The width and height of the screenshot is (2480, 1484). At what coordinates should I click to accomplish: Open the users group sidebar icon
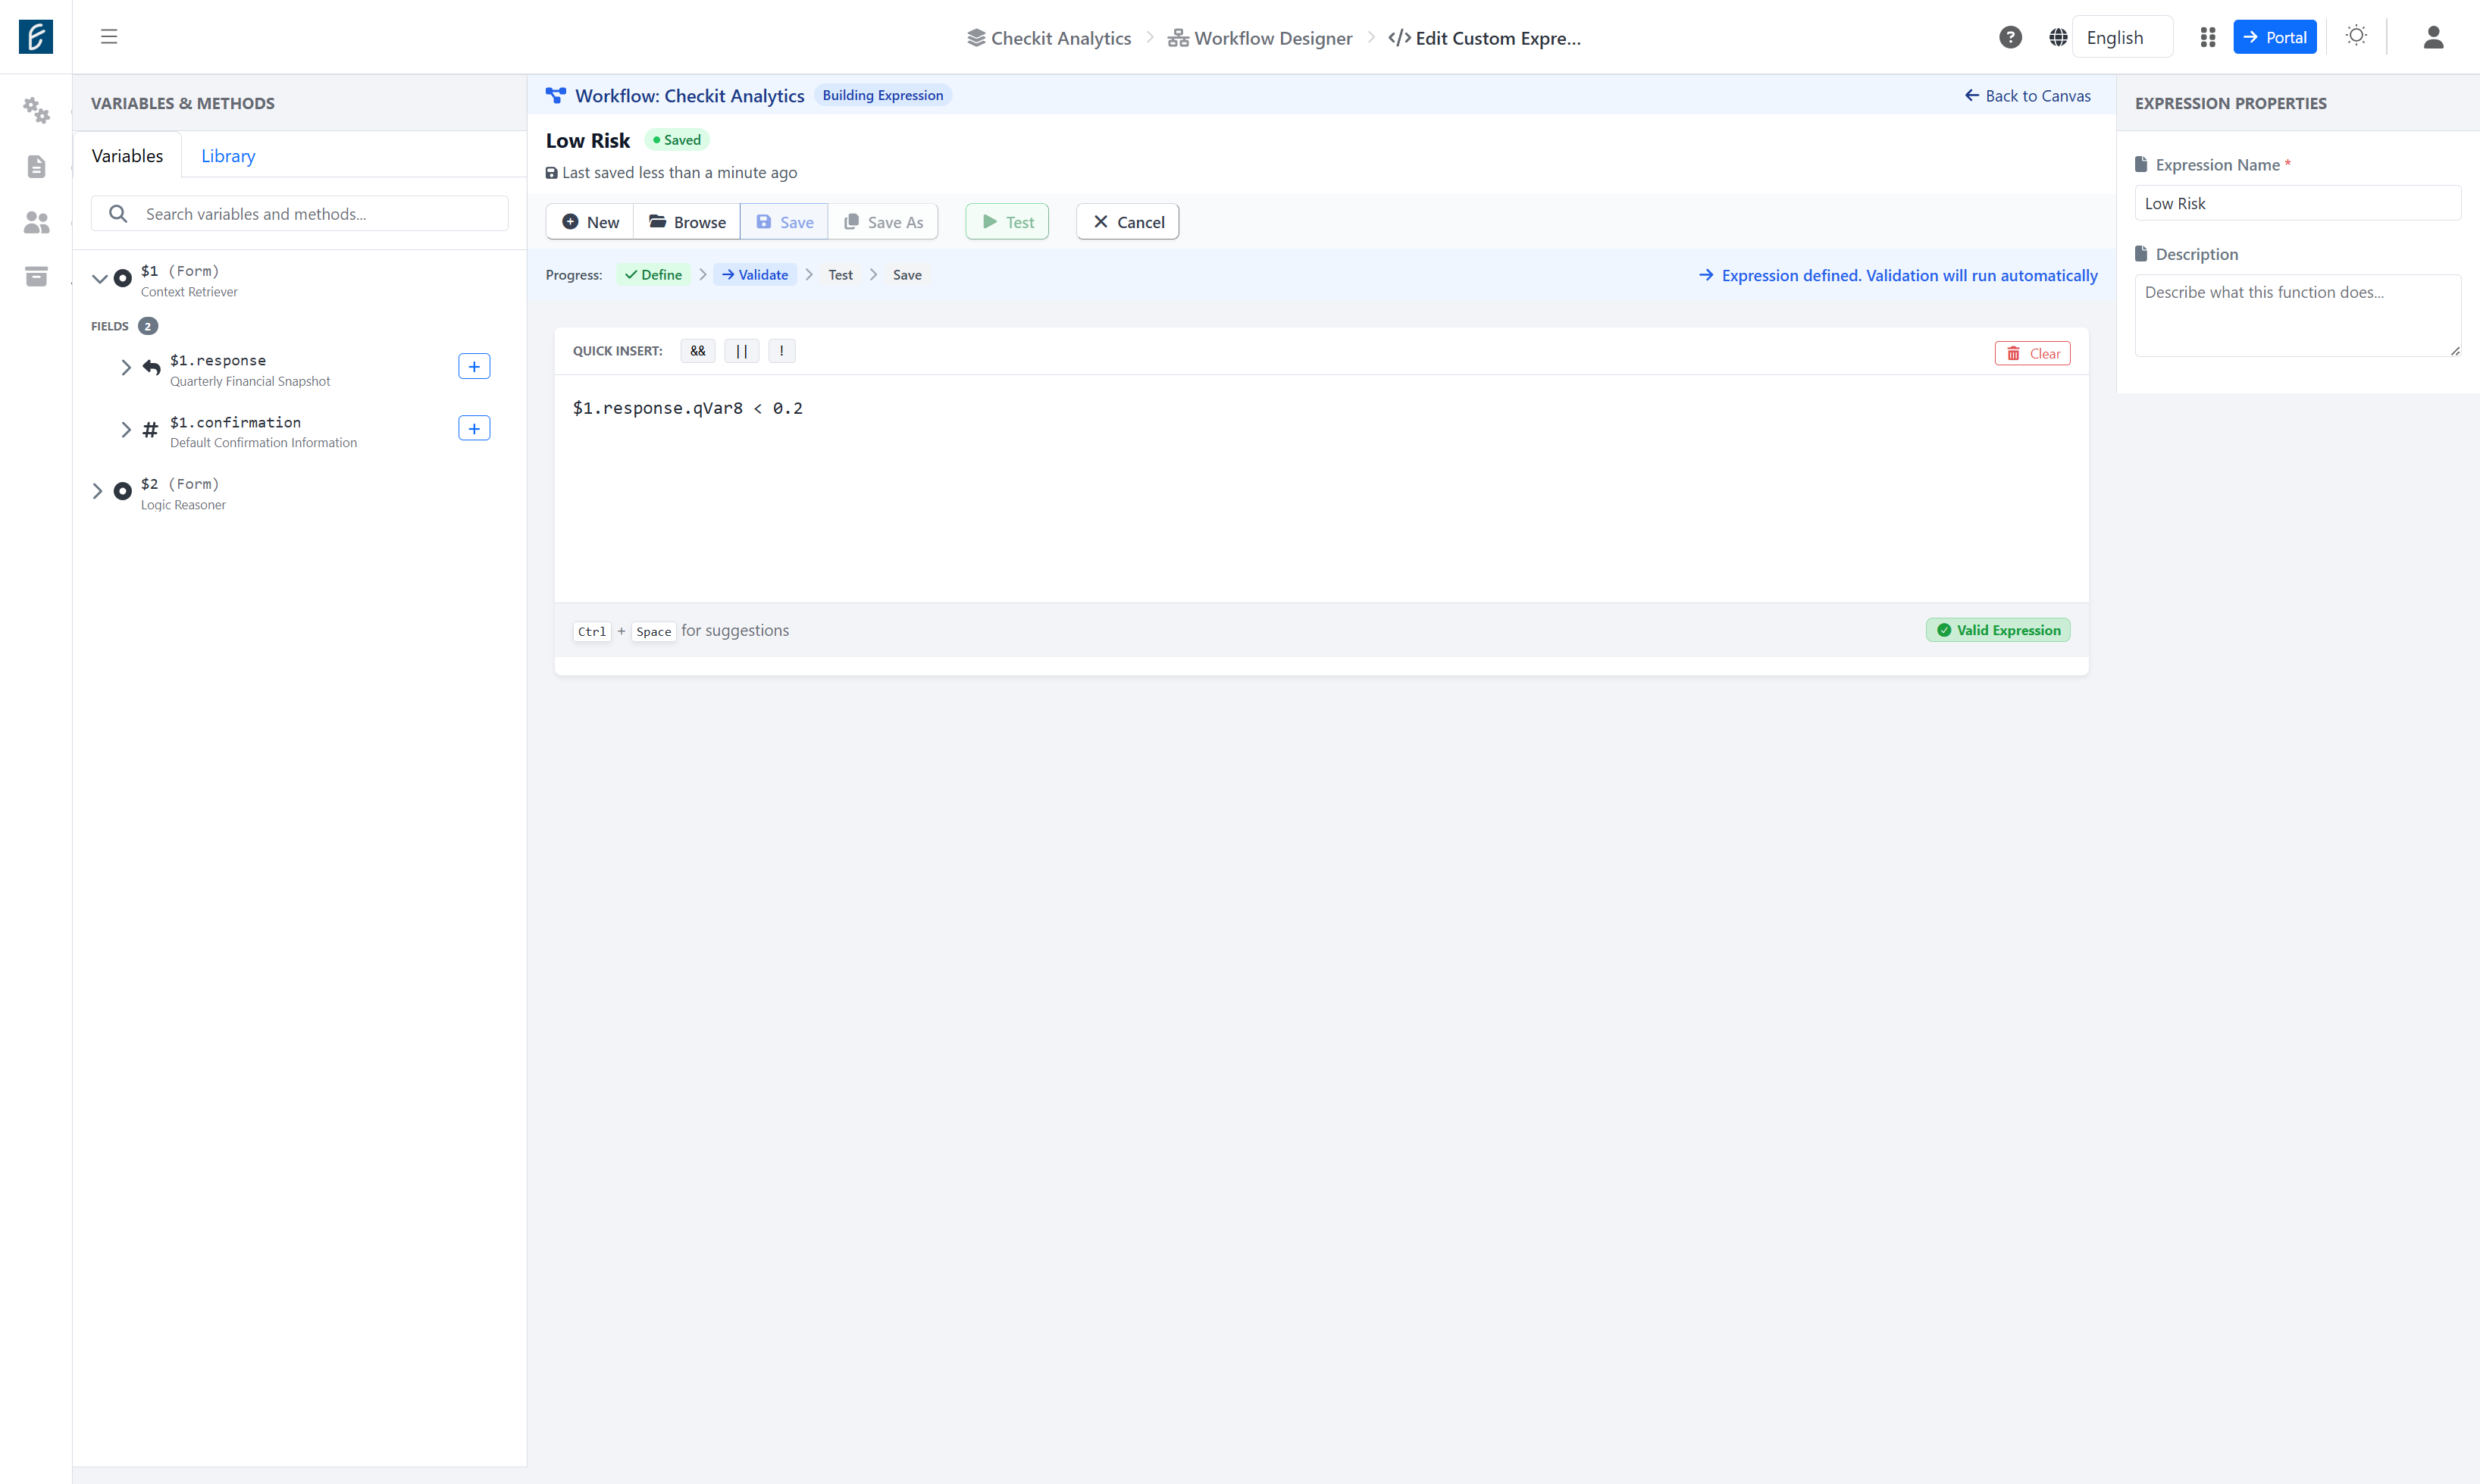[x=36, y=222]
